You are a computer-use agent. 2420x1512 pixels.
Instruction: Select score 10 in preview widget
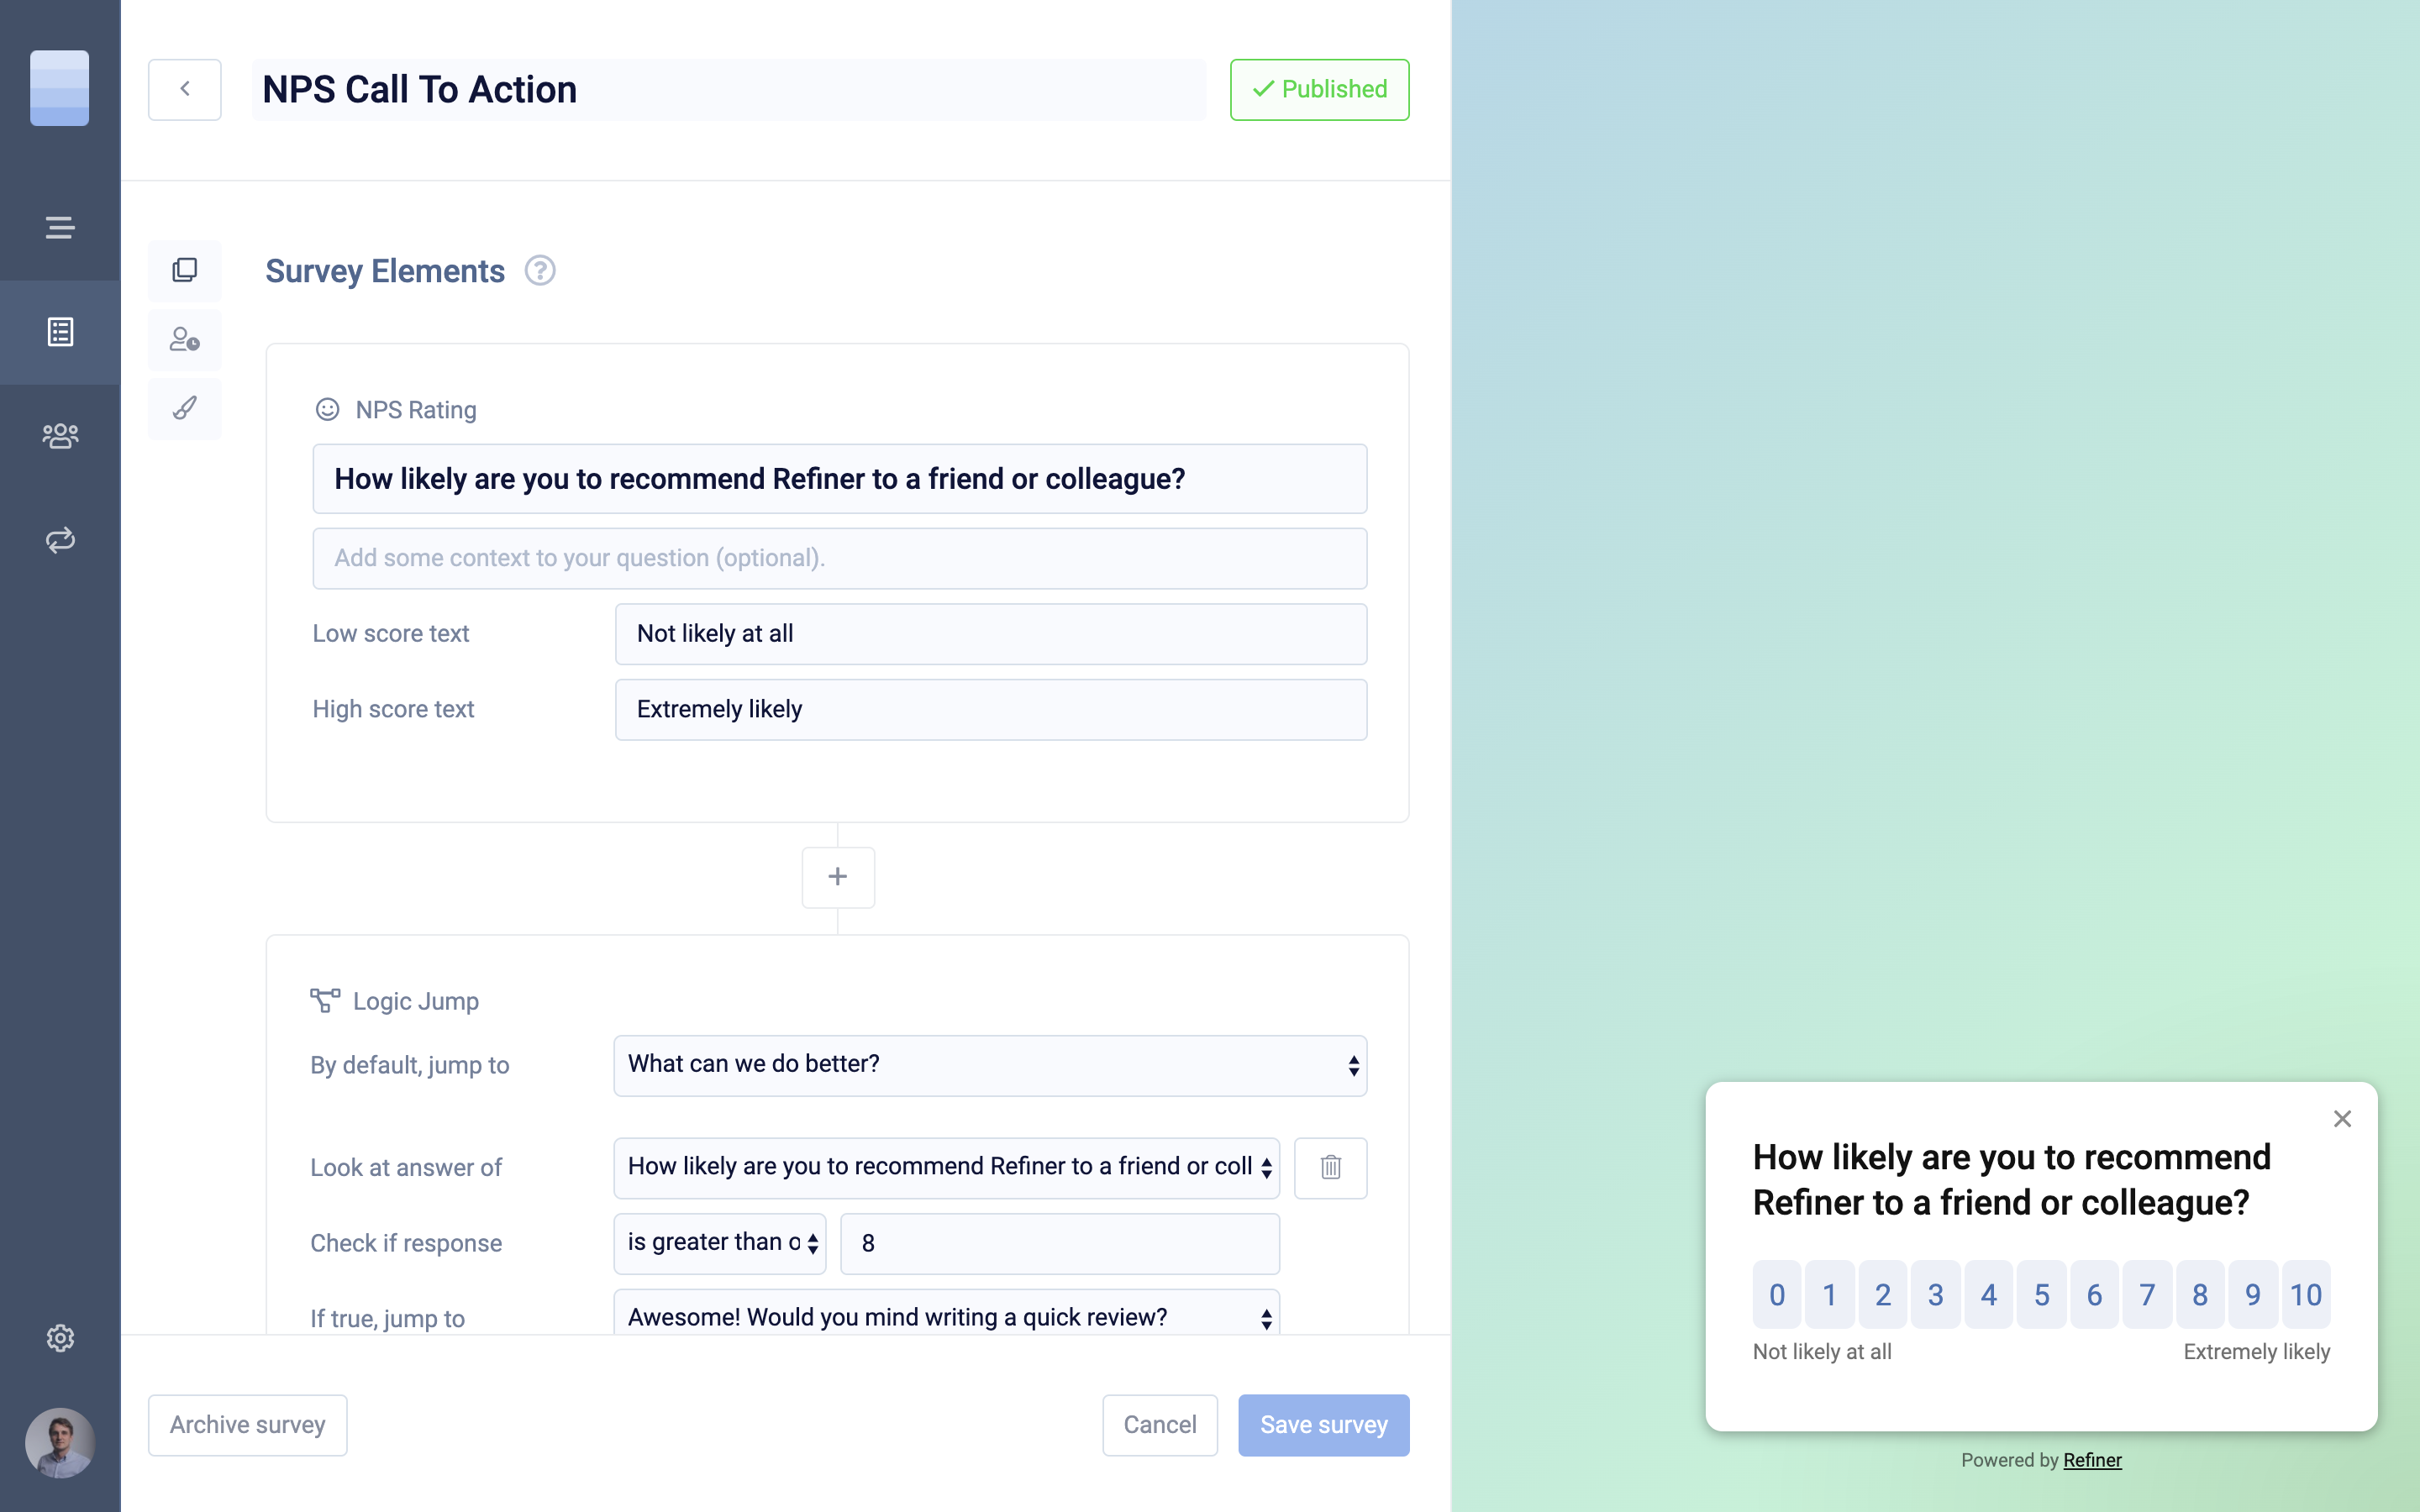[2307, 1295]
